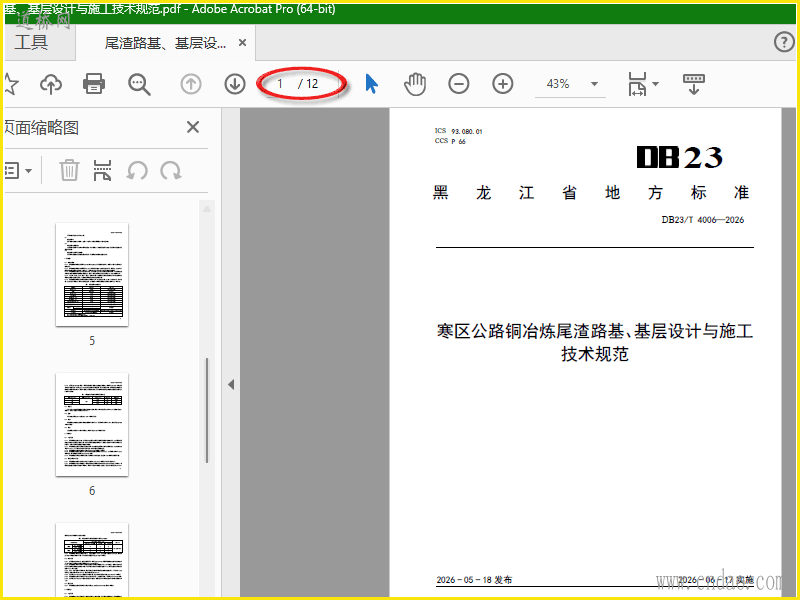Open thumbnail panel options menu dropdown
The height and width of the screenshot is (600, 800).
[x=18, y=170]
